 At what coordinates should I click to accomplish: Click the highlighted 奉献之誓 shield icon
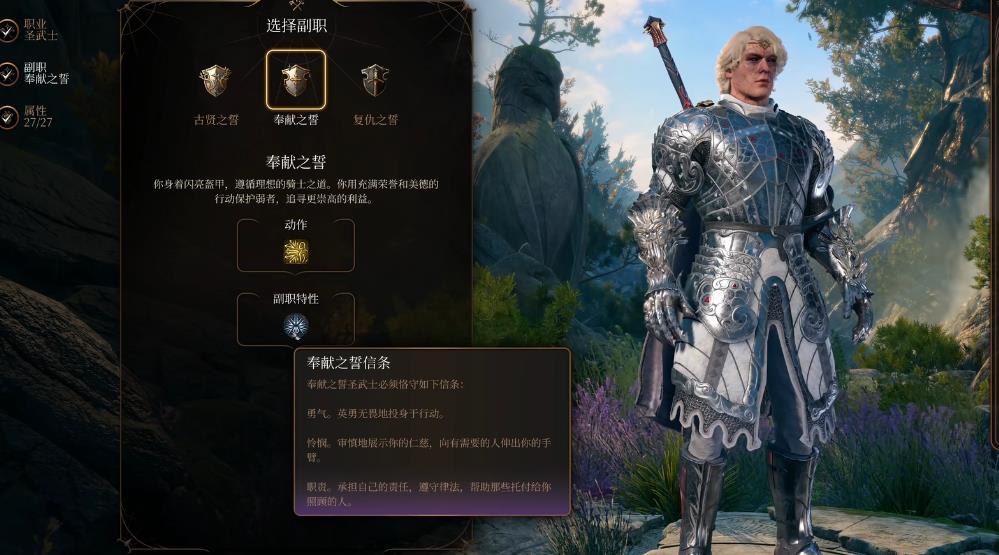(296, 80)
